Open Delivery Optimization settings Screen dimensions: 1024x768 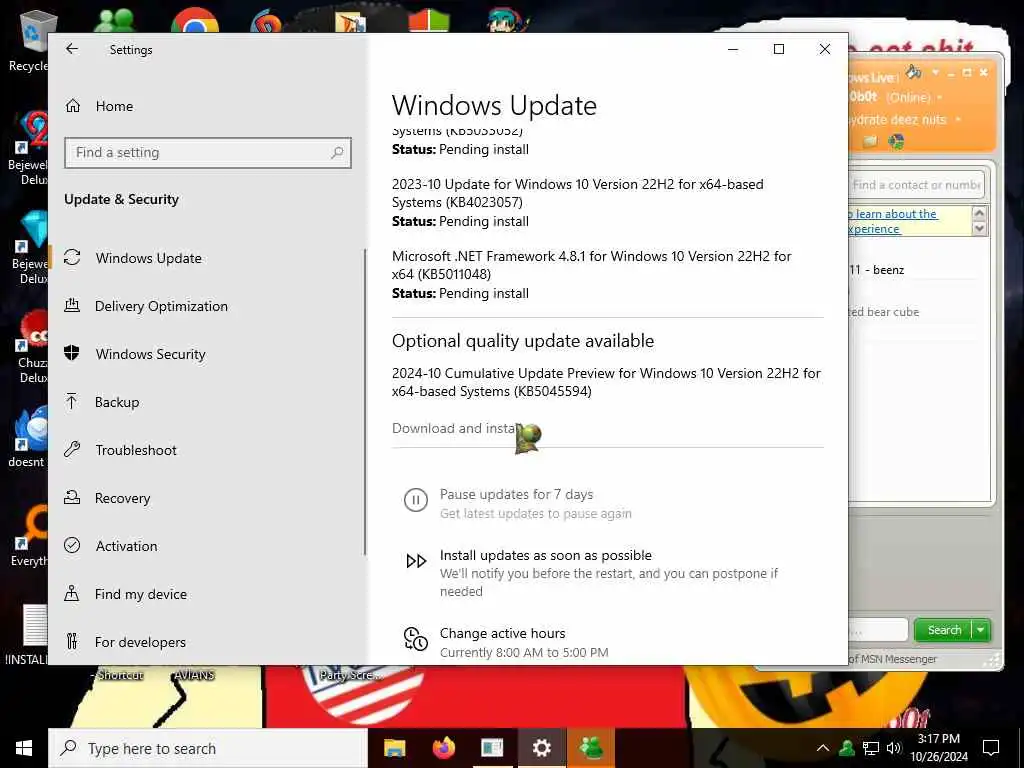[161, 306]
